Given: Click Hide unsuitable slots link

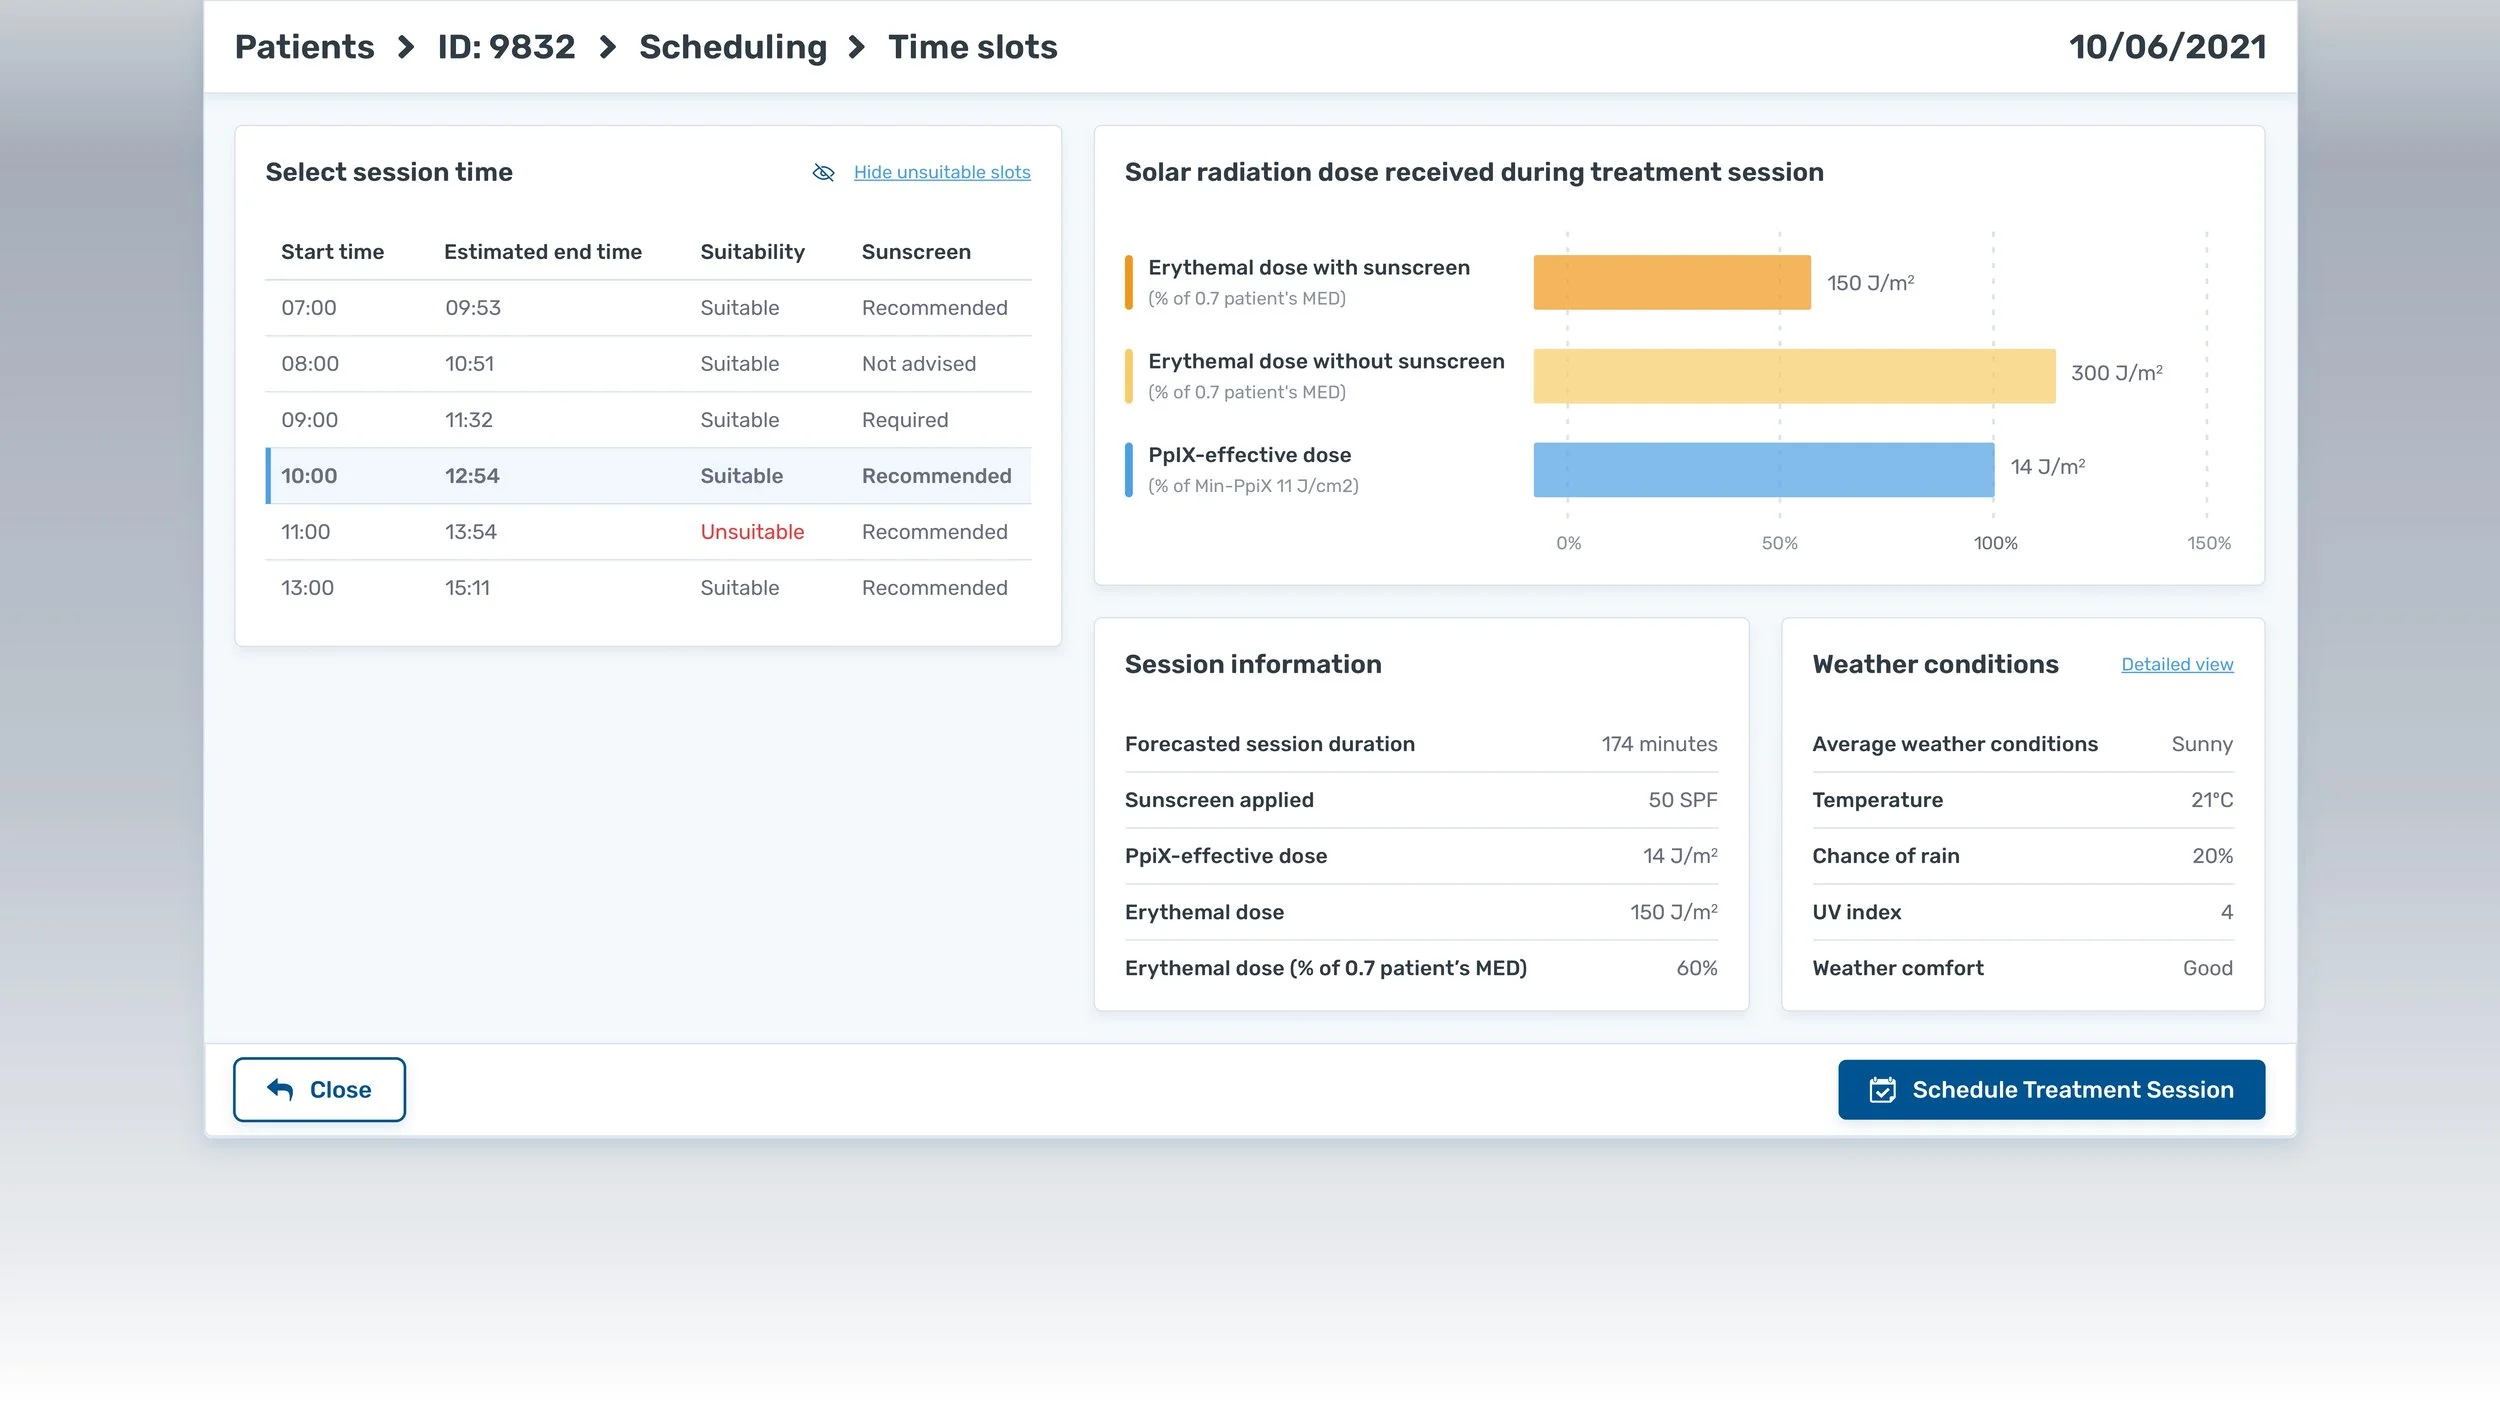Looking at the screenshot, I should [941, 172].
